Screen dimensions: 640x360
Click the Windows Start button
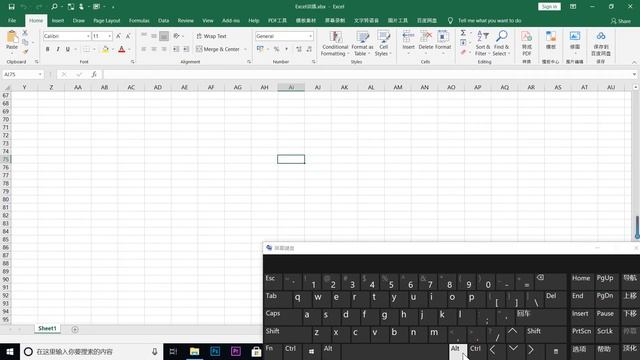tap(10, 351)
